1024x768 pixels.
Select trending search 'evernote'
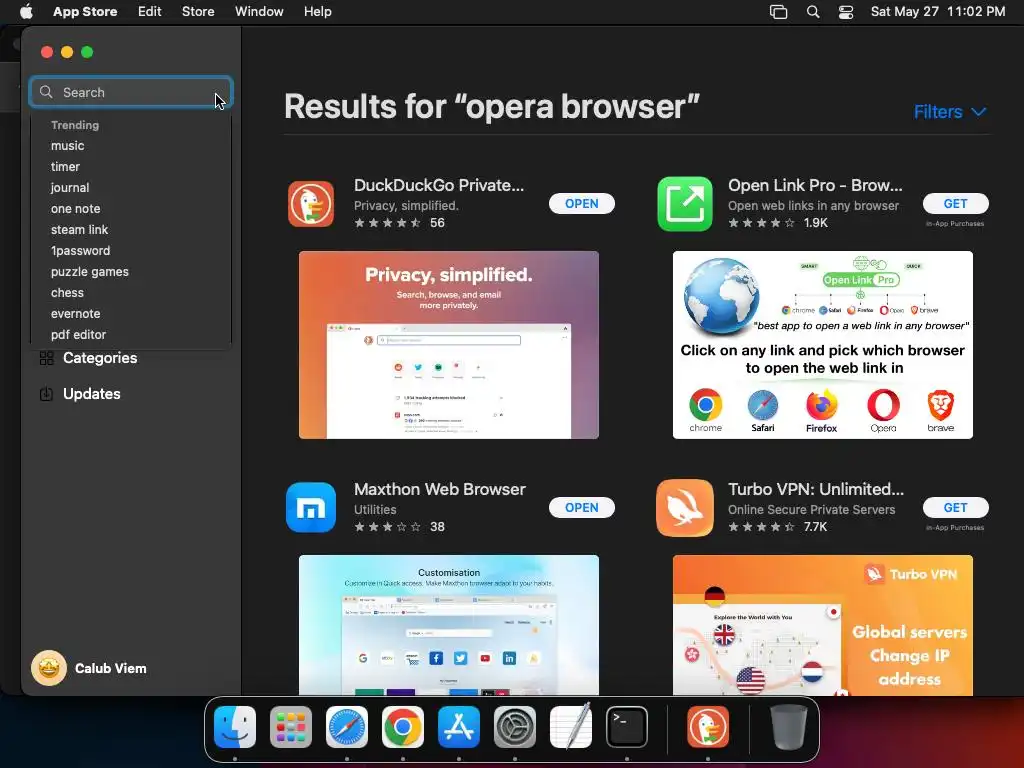[76, 313]
